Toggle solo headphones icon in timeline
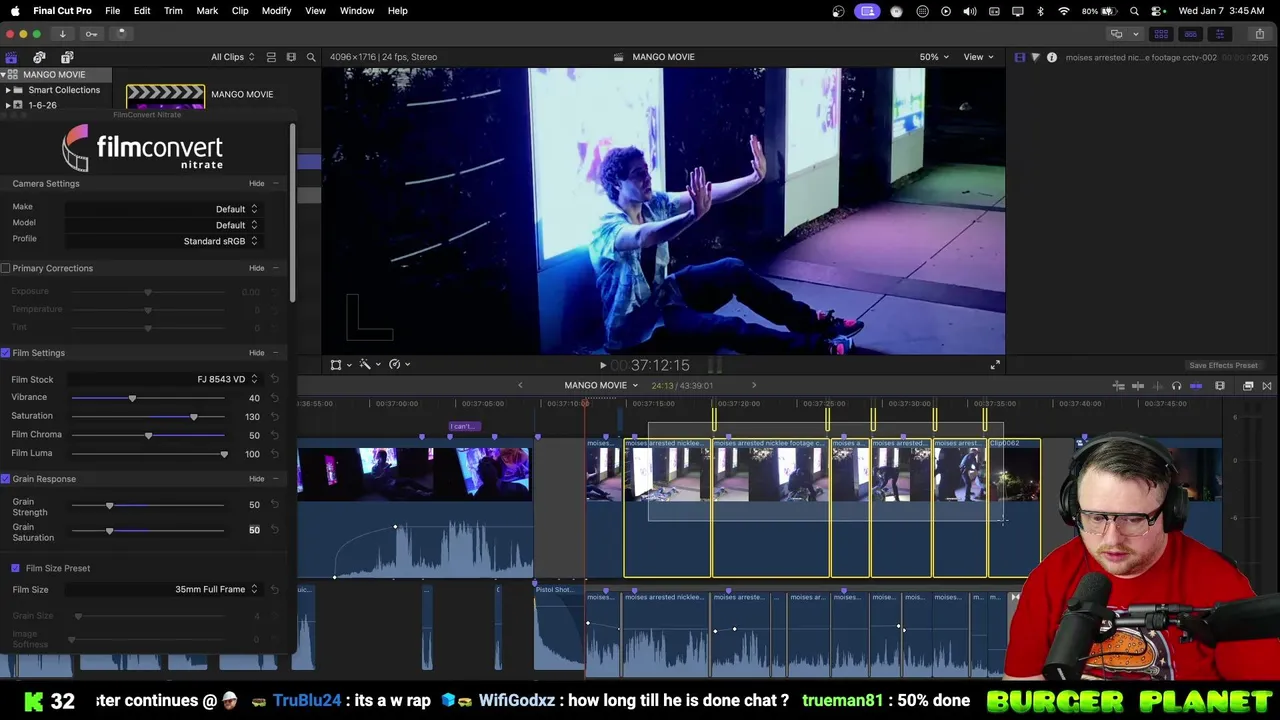 [x=1176, y=386]
